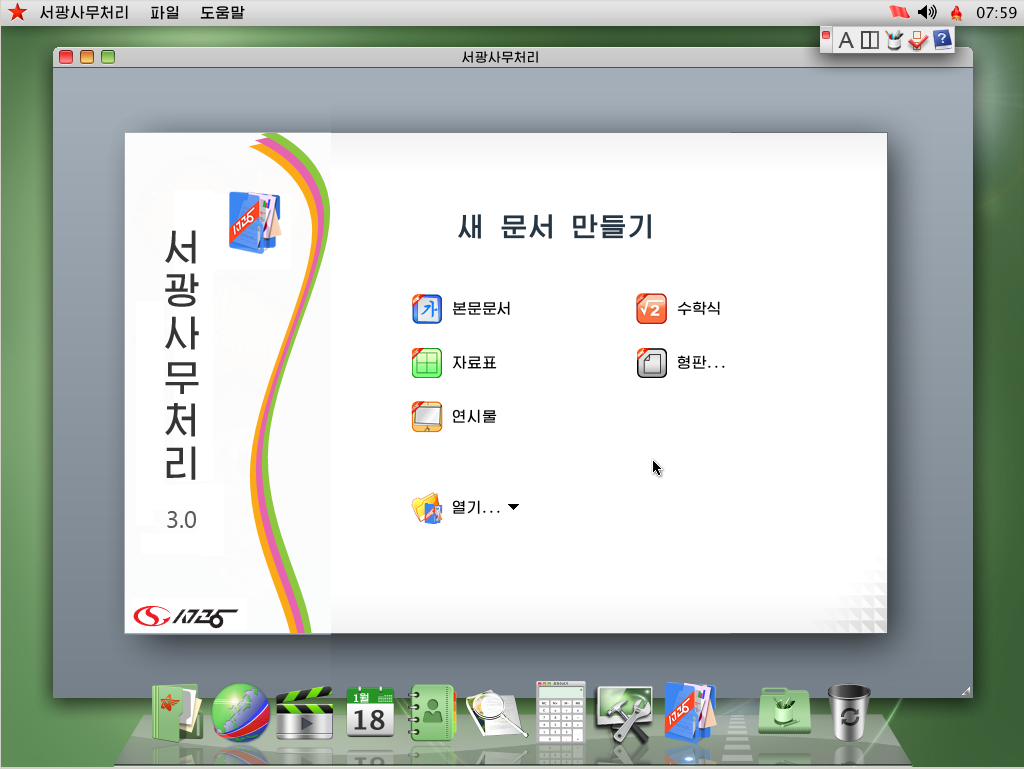Screen dimensions: 1024x769
Task: Open the 도움말 help menu
Action: (x=221, y=12)
